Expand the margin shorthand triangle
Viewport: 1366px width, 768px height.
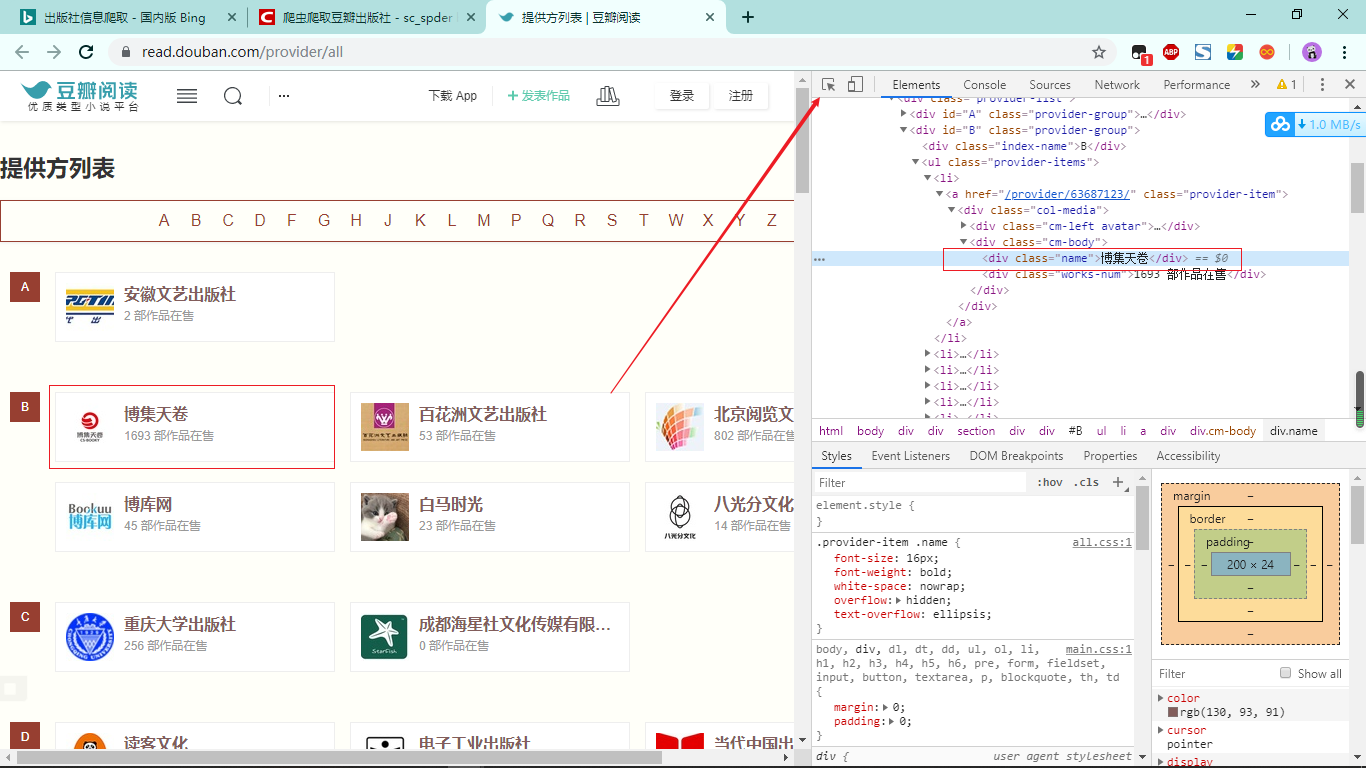coord(886,707)
